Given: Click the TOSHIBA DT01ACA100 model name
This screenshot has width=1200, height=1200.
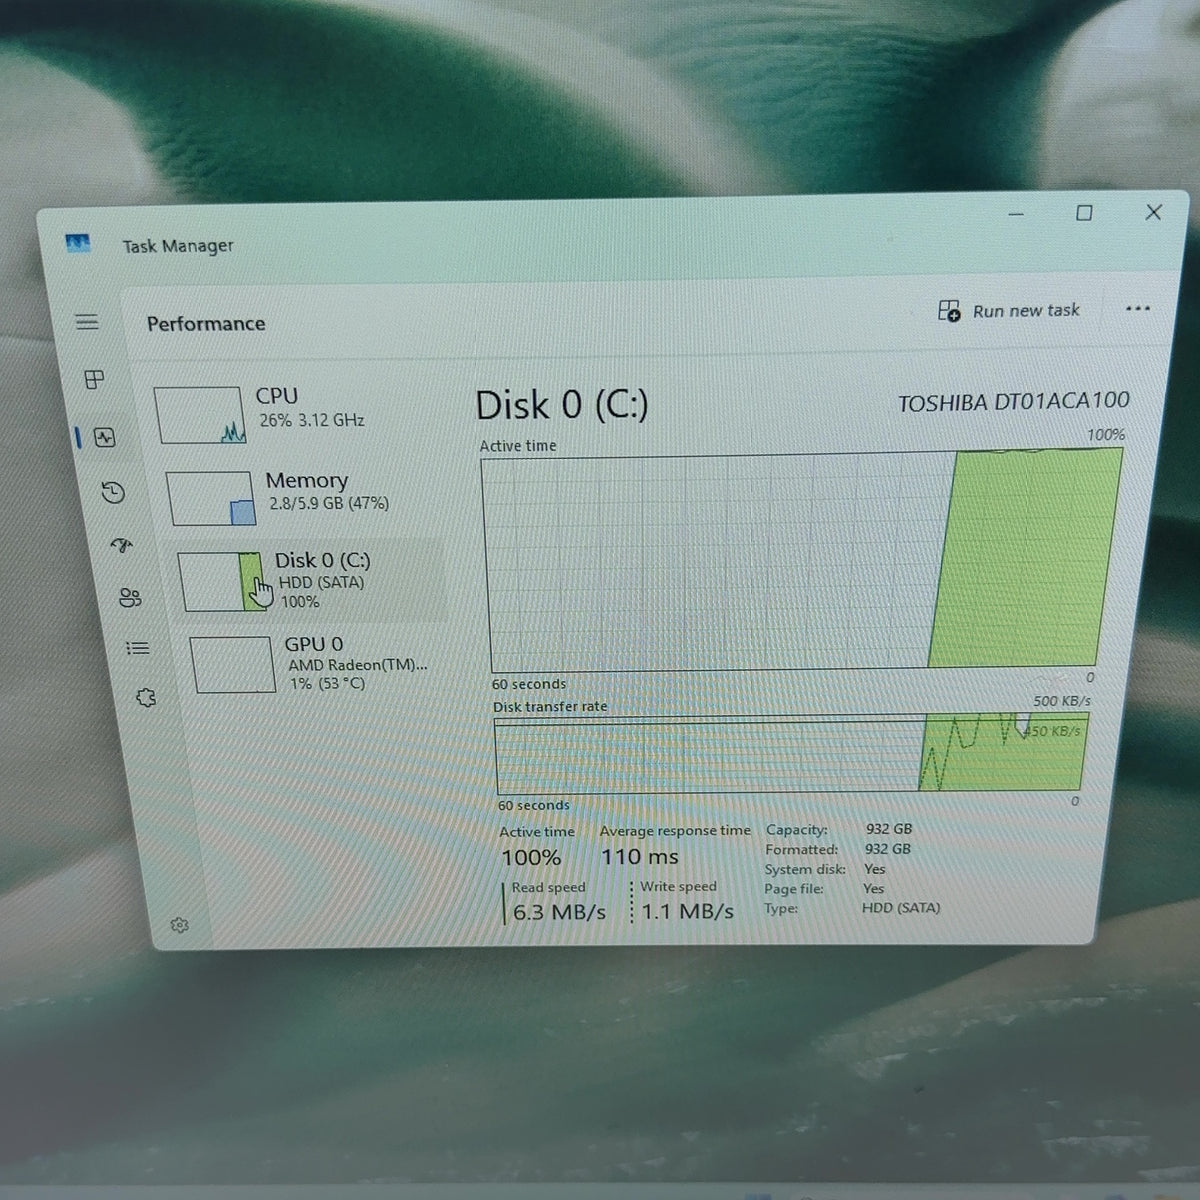Looking at the screenshot, I should (x=1014, y=402).
